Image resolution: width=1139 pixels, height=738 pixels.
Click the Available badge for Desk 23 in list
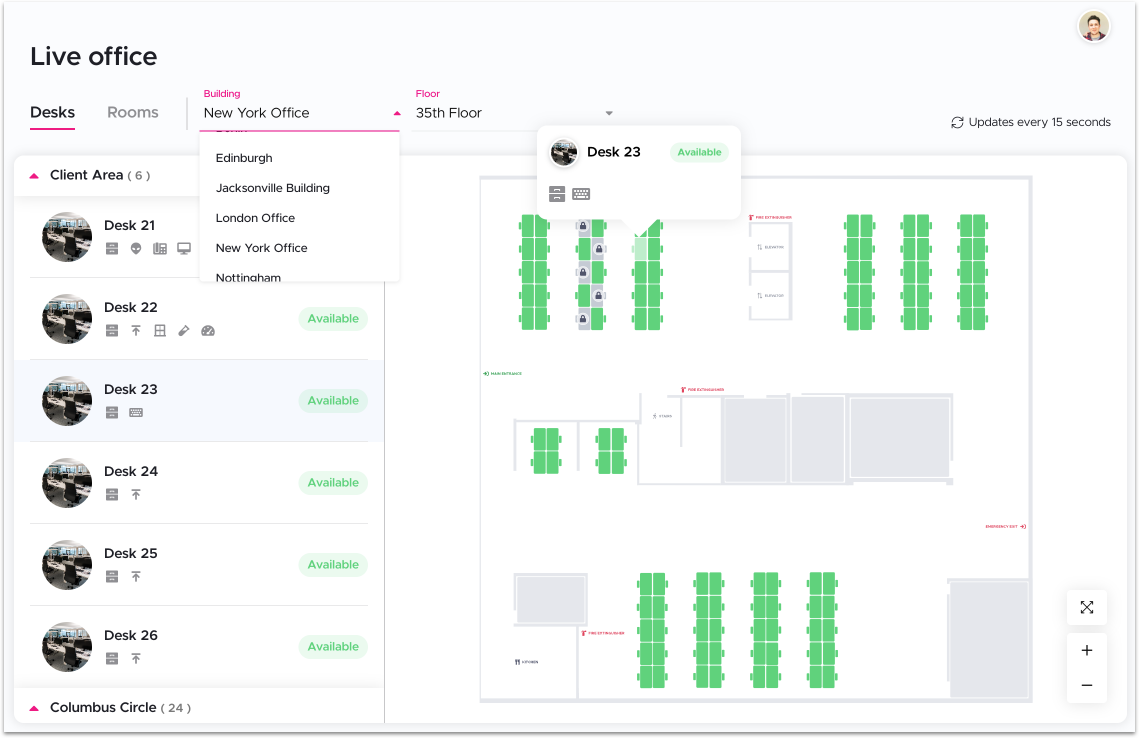(x=333, y=401)
